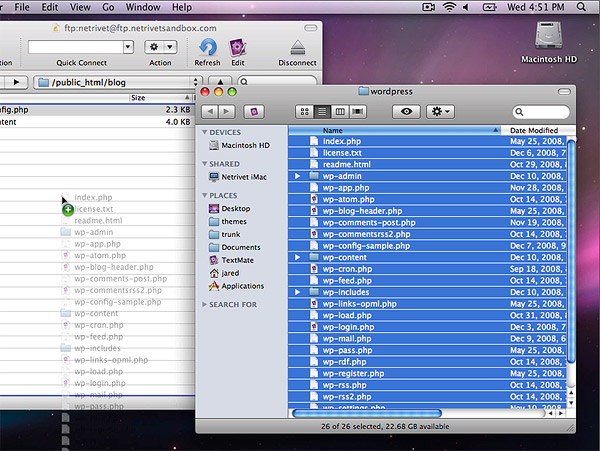Open Spotlight search in menu bar
Image resolution: width=600 pixels, height=451 pixels.
point(581,7)
